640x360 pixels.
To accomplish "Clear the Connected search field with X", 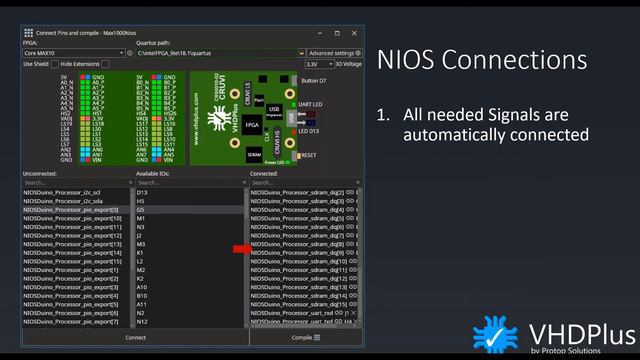I will pyautogui.click(x=358, y=182).
